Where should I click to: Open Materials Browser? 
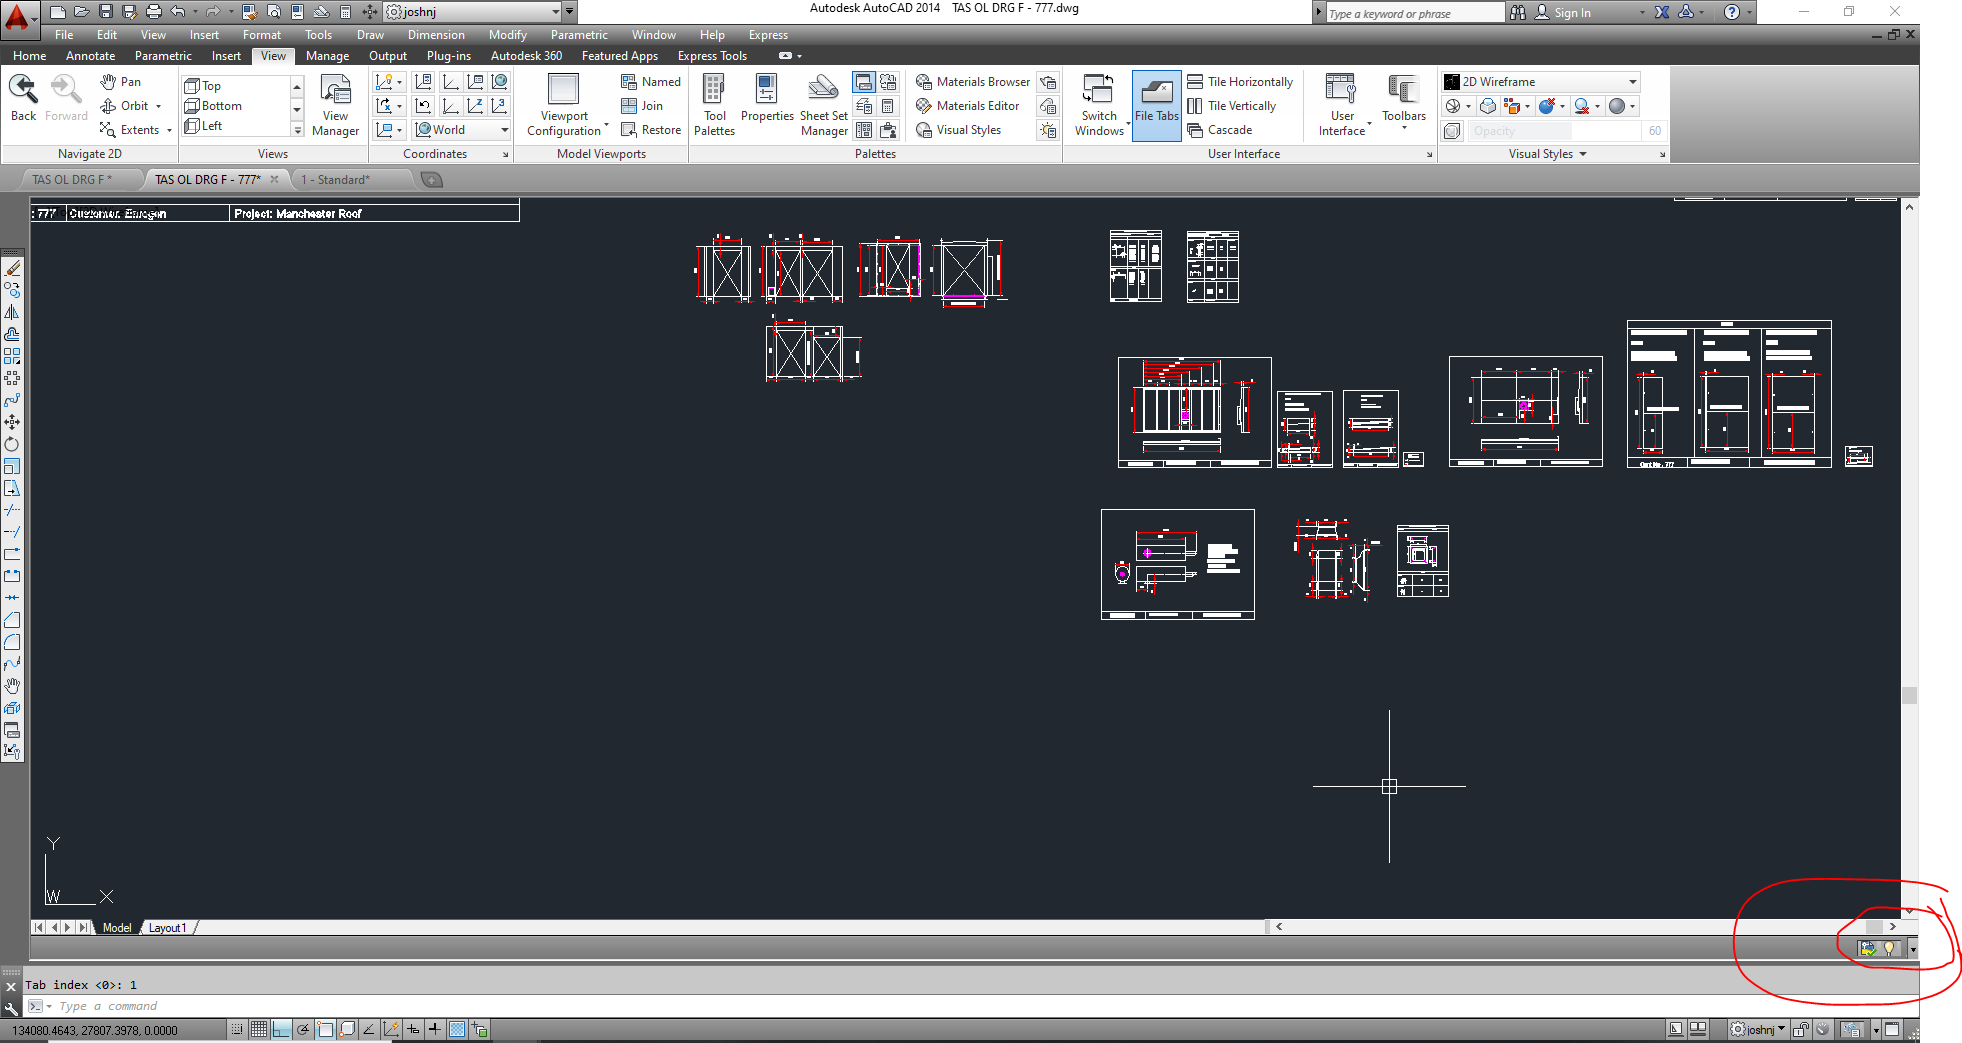973,82
